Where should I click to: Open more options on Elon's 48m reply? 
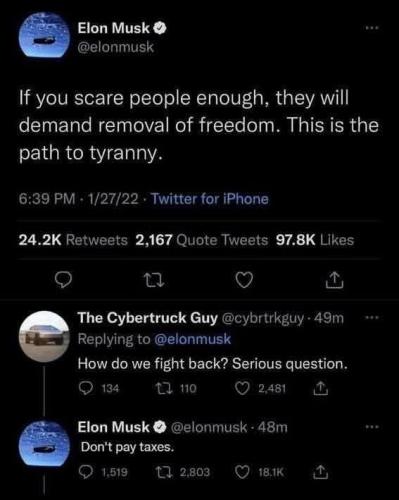pyautogui.click(x=372, y=426)
